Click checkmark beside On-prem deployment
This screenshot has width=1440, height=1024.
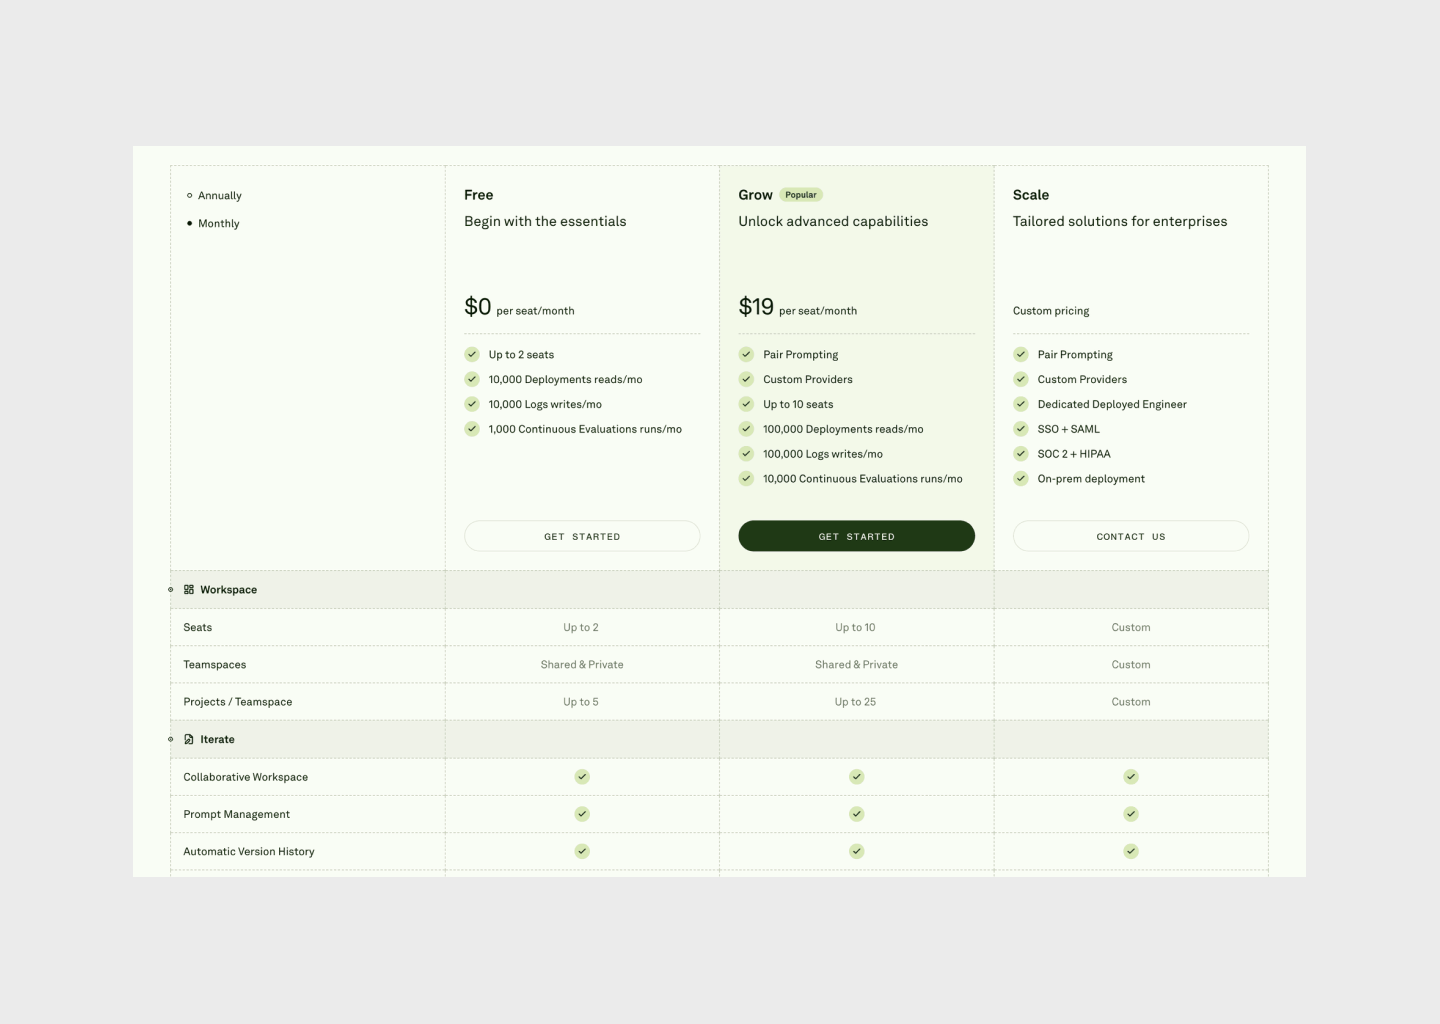point(1021,479)
